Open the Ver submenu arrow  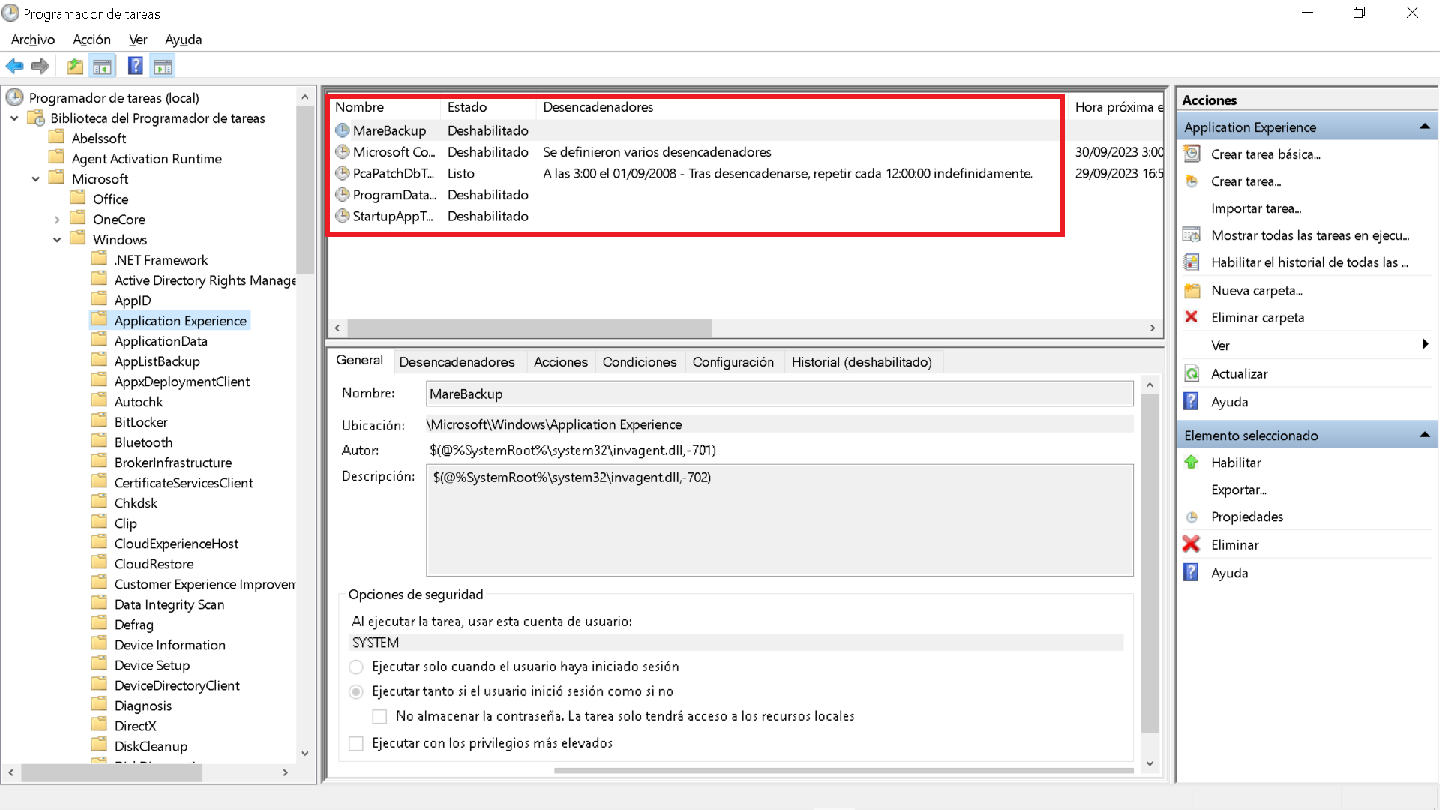pos(1425,345)
